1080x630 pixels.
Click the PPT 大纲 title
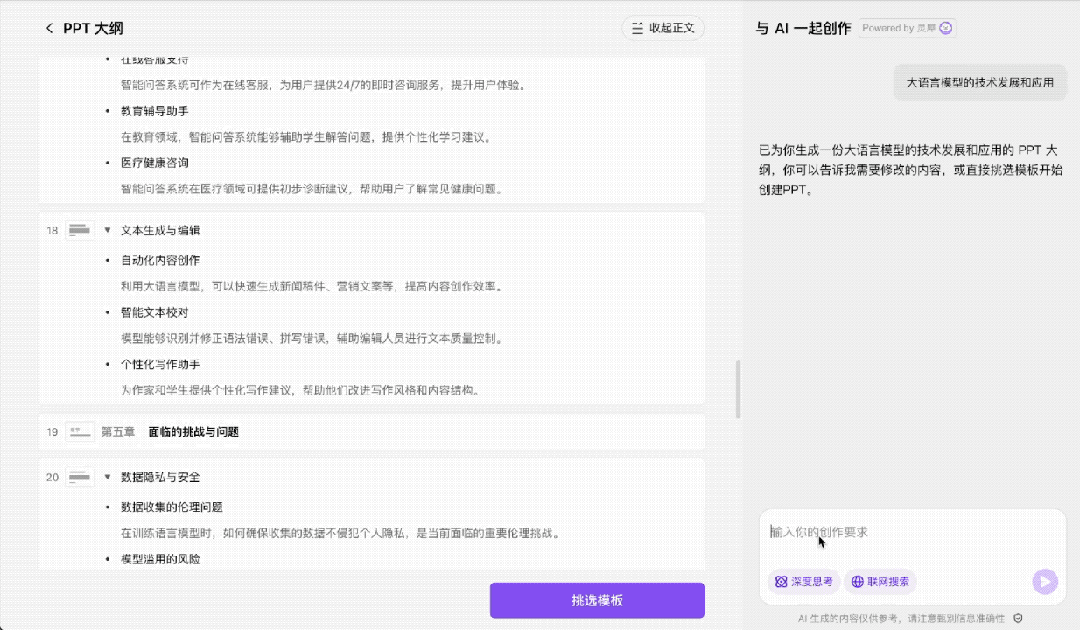(93, 28)
